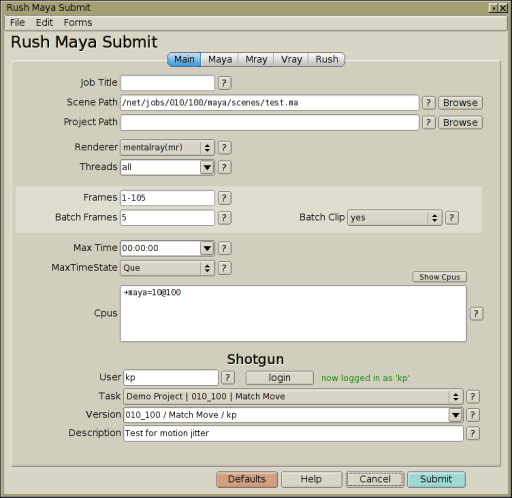Open the Forms menu
The image size is (512, 498).
click(x=78, y=22)
